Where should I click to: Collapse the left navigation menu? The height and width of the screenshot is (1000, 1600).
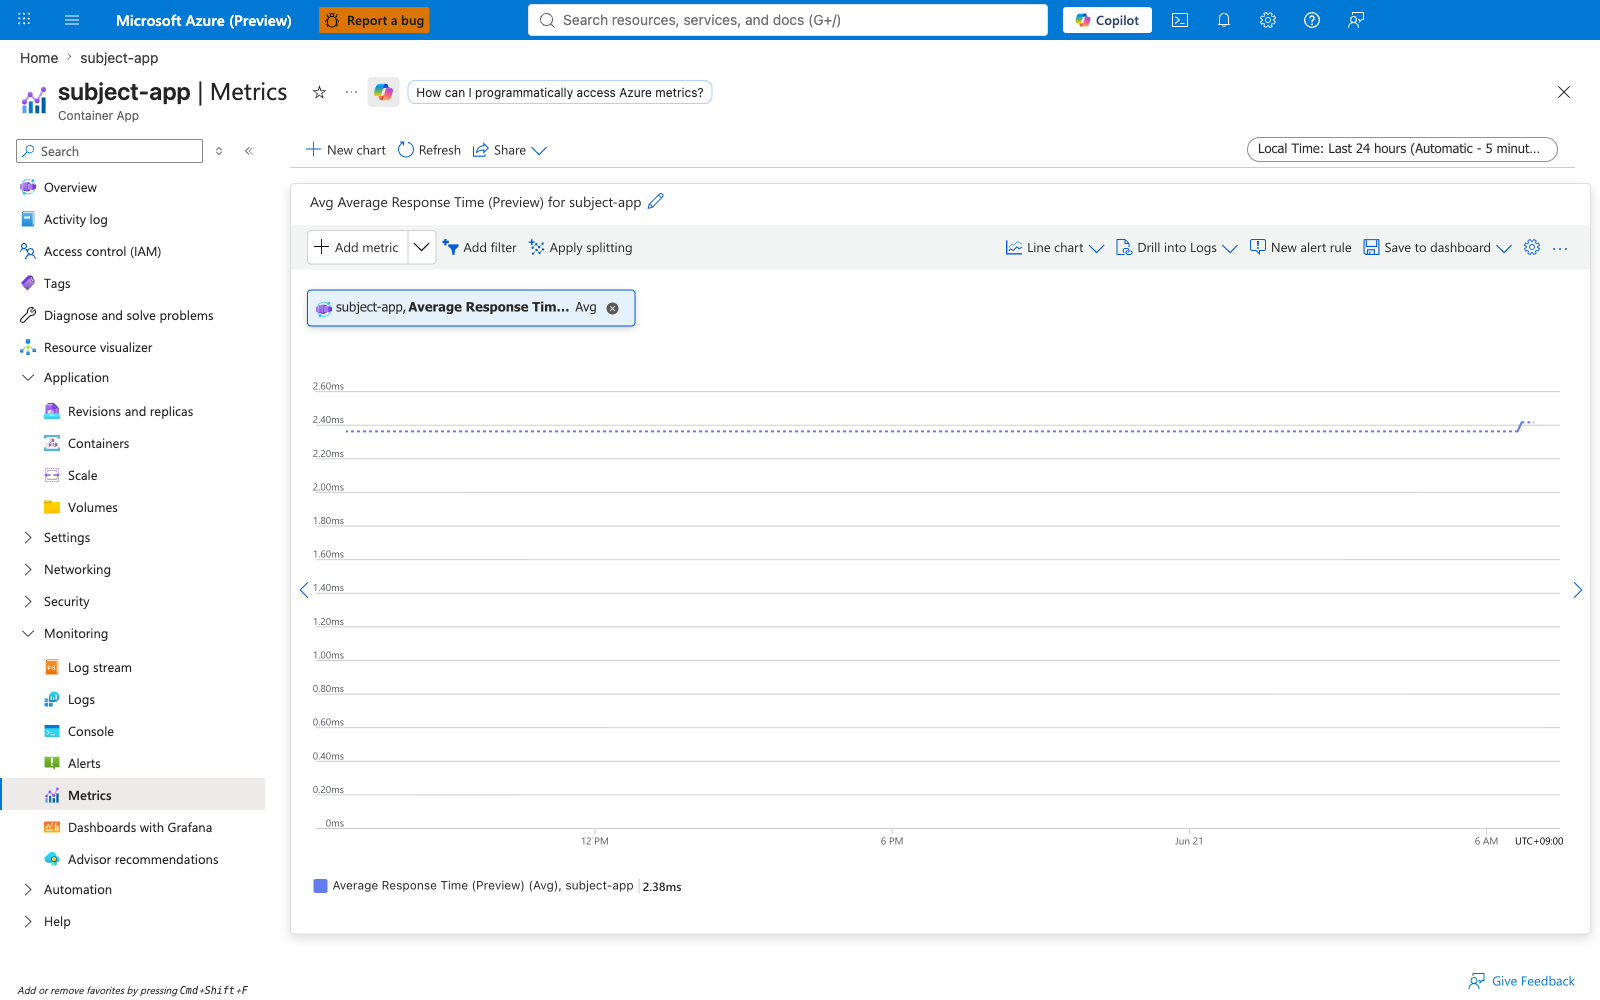click(248, 151)
